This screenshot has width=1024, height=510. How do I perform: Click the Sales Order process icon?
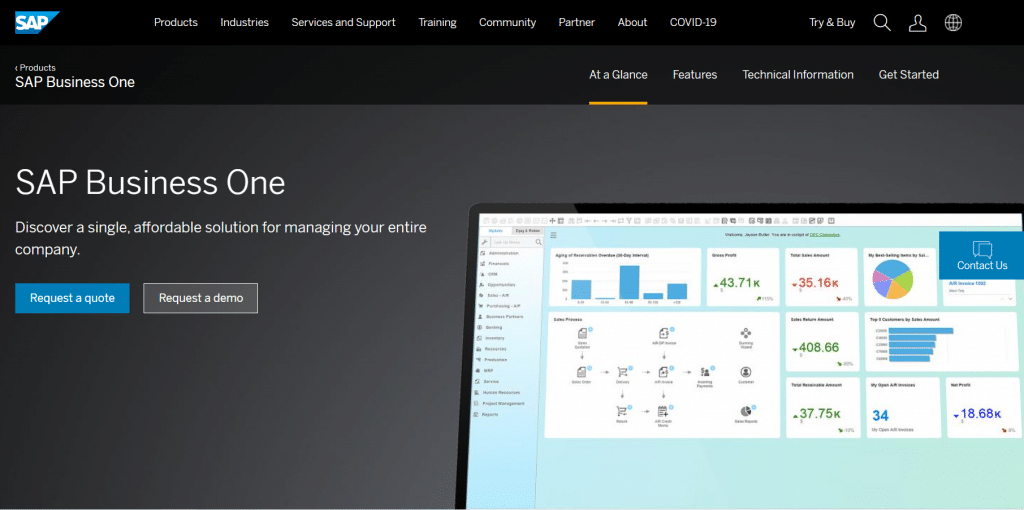click(582, 372)
